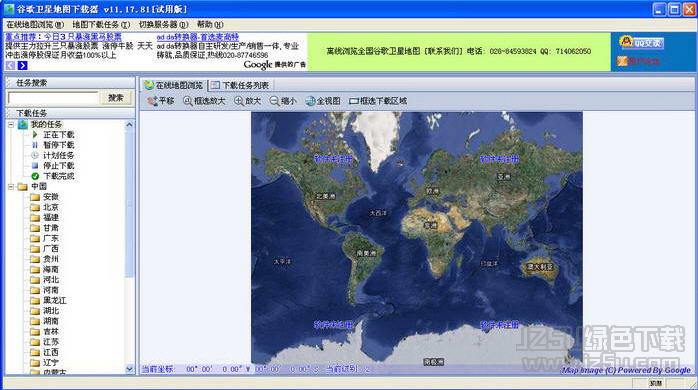Viewport: 698px width, 390px height.
Task: Open the 切换服务器 menu
Action: pos(163,24)
